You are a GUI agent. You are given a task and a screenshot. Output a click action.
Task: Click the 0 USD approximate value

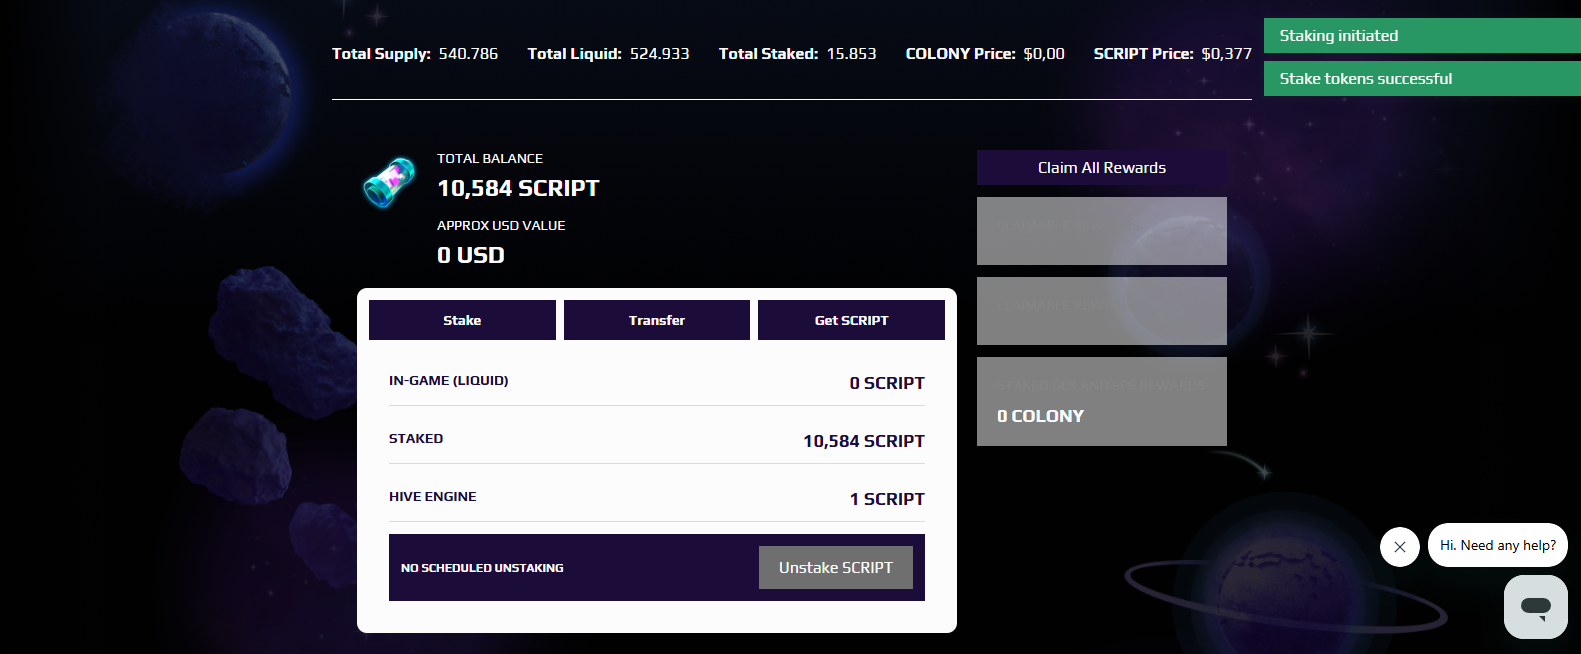pyautogui.click(x=471, y=255)
